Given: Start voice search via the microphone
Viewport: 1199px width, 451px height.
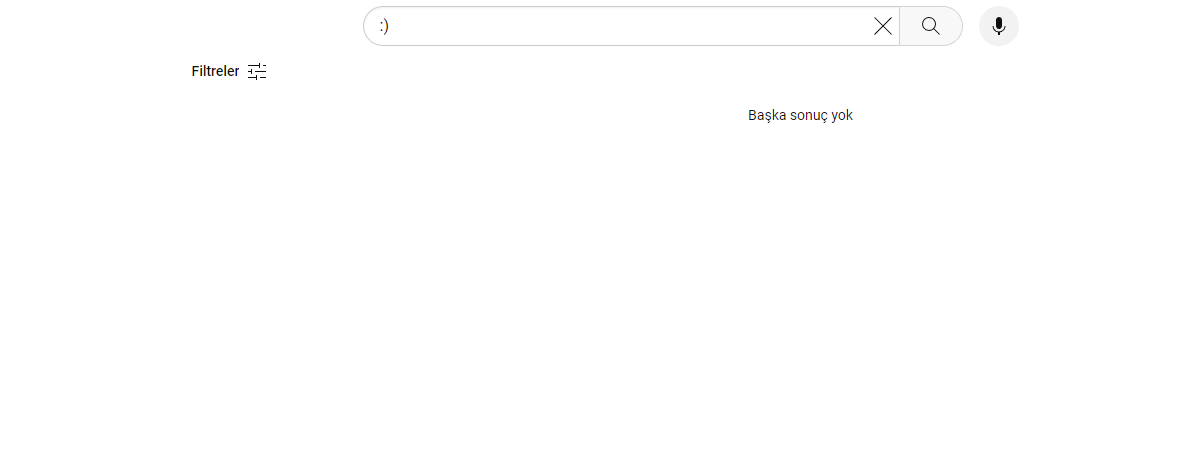Looking at the screenshot, I should [x=998, y=26].
